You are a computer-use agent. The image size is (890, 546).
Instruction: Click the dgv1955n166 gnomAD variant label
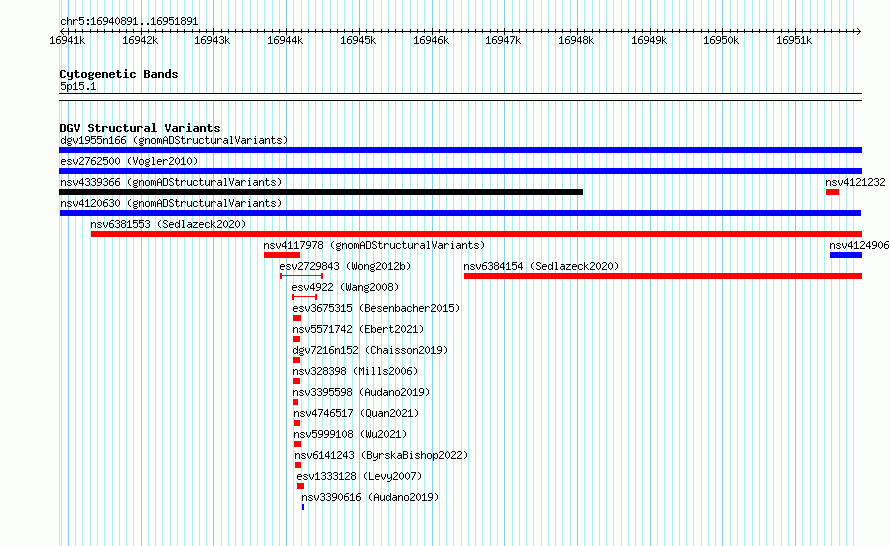click(174, 140)
